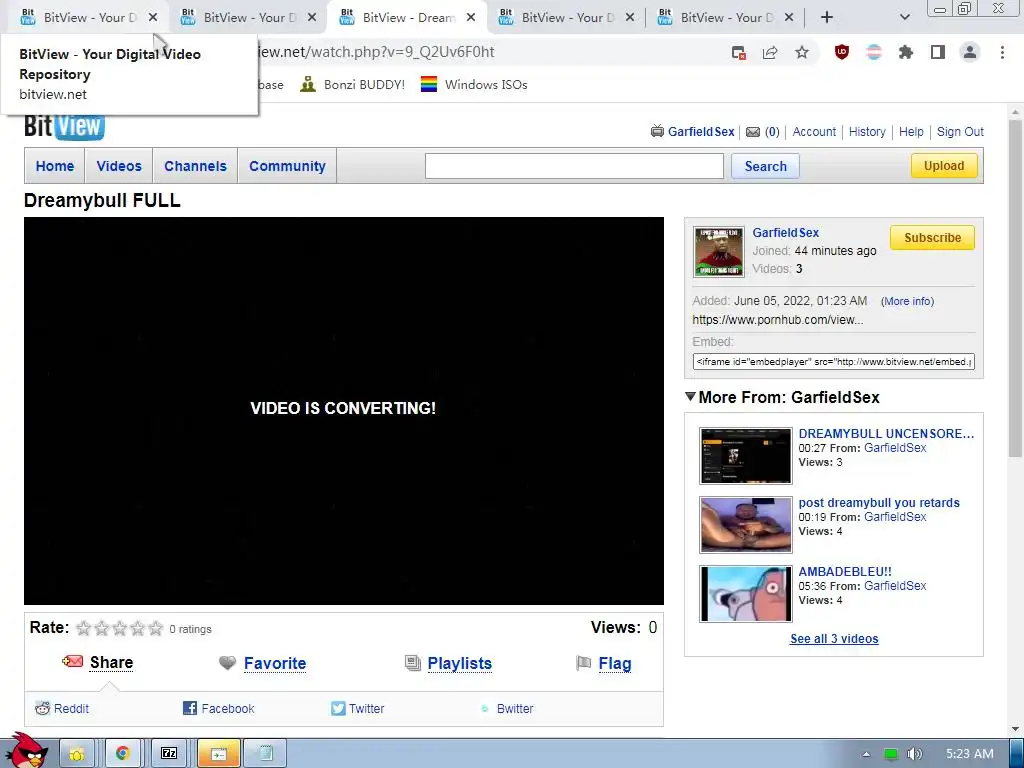Click Sign Out
1024x768 pixels.
960,131
